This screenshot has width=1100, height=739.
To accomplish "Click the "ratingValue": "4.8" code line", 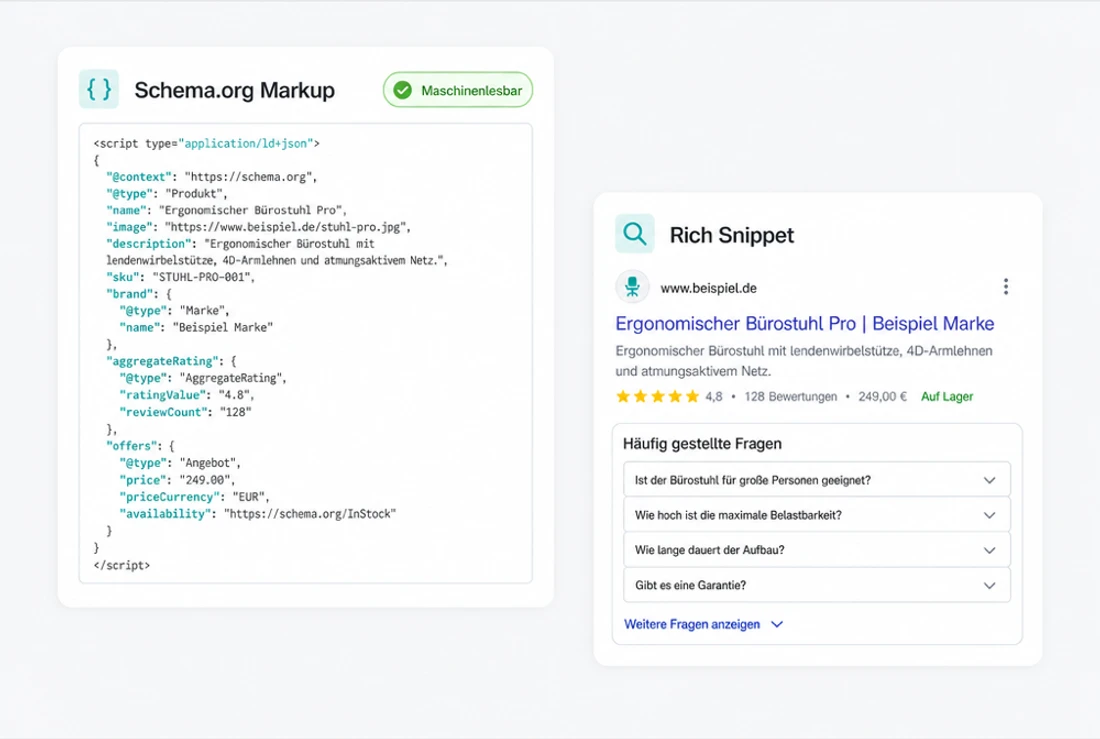I will [187, 395].
